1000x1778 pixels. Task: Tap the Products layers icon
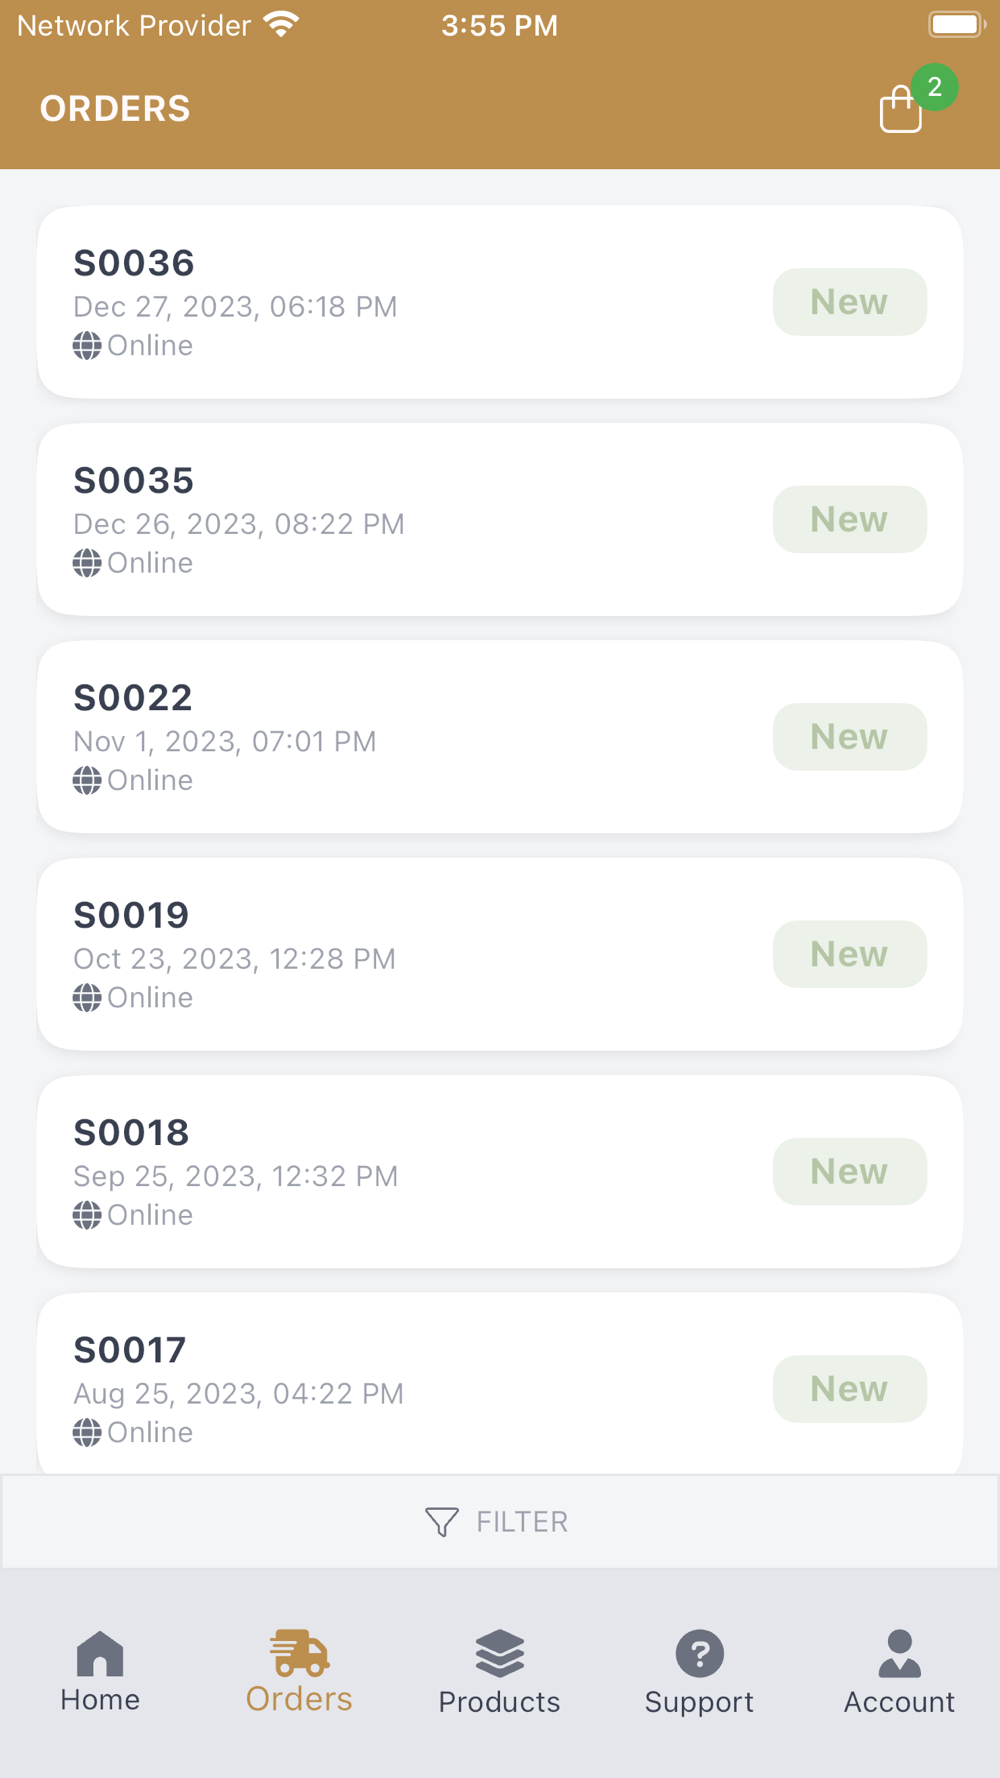click(x=499, y=1653)
